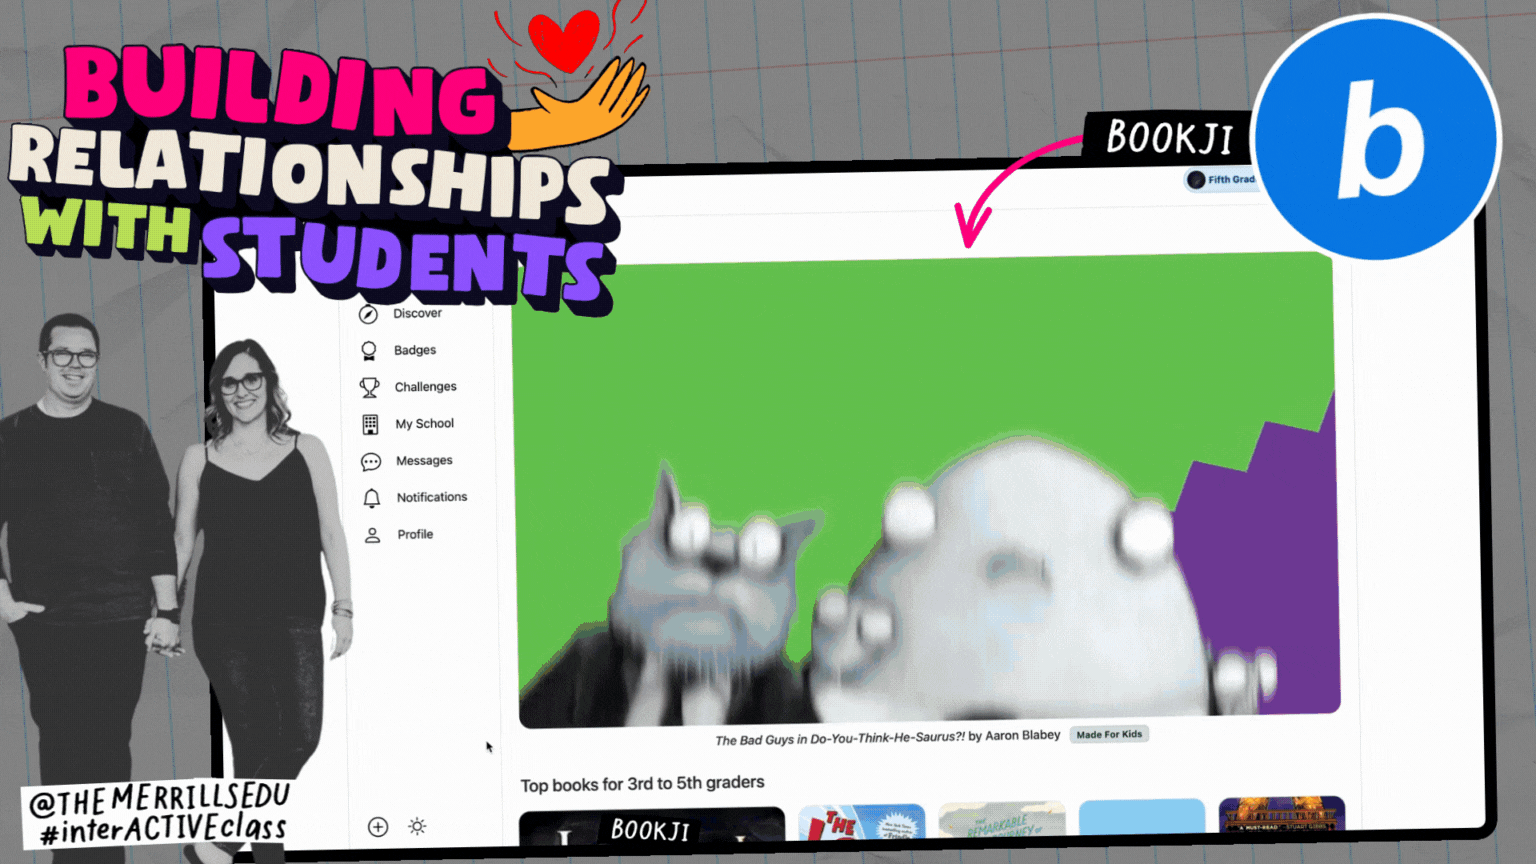This screenshot has width=1536, height=864.
Task: Click 'Top books for 3rd to 5th graders' heading
Action: (642, 784)
